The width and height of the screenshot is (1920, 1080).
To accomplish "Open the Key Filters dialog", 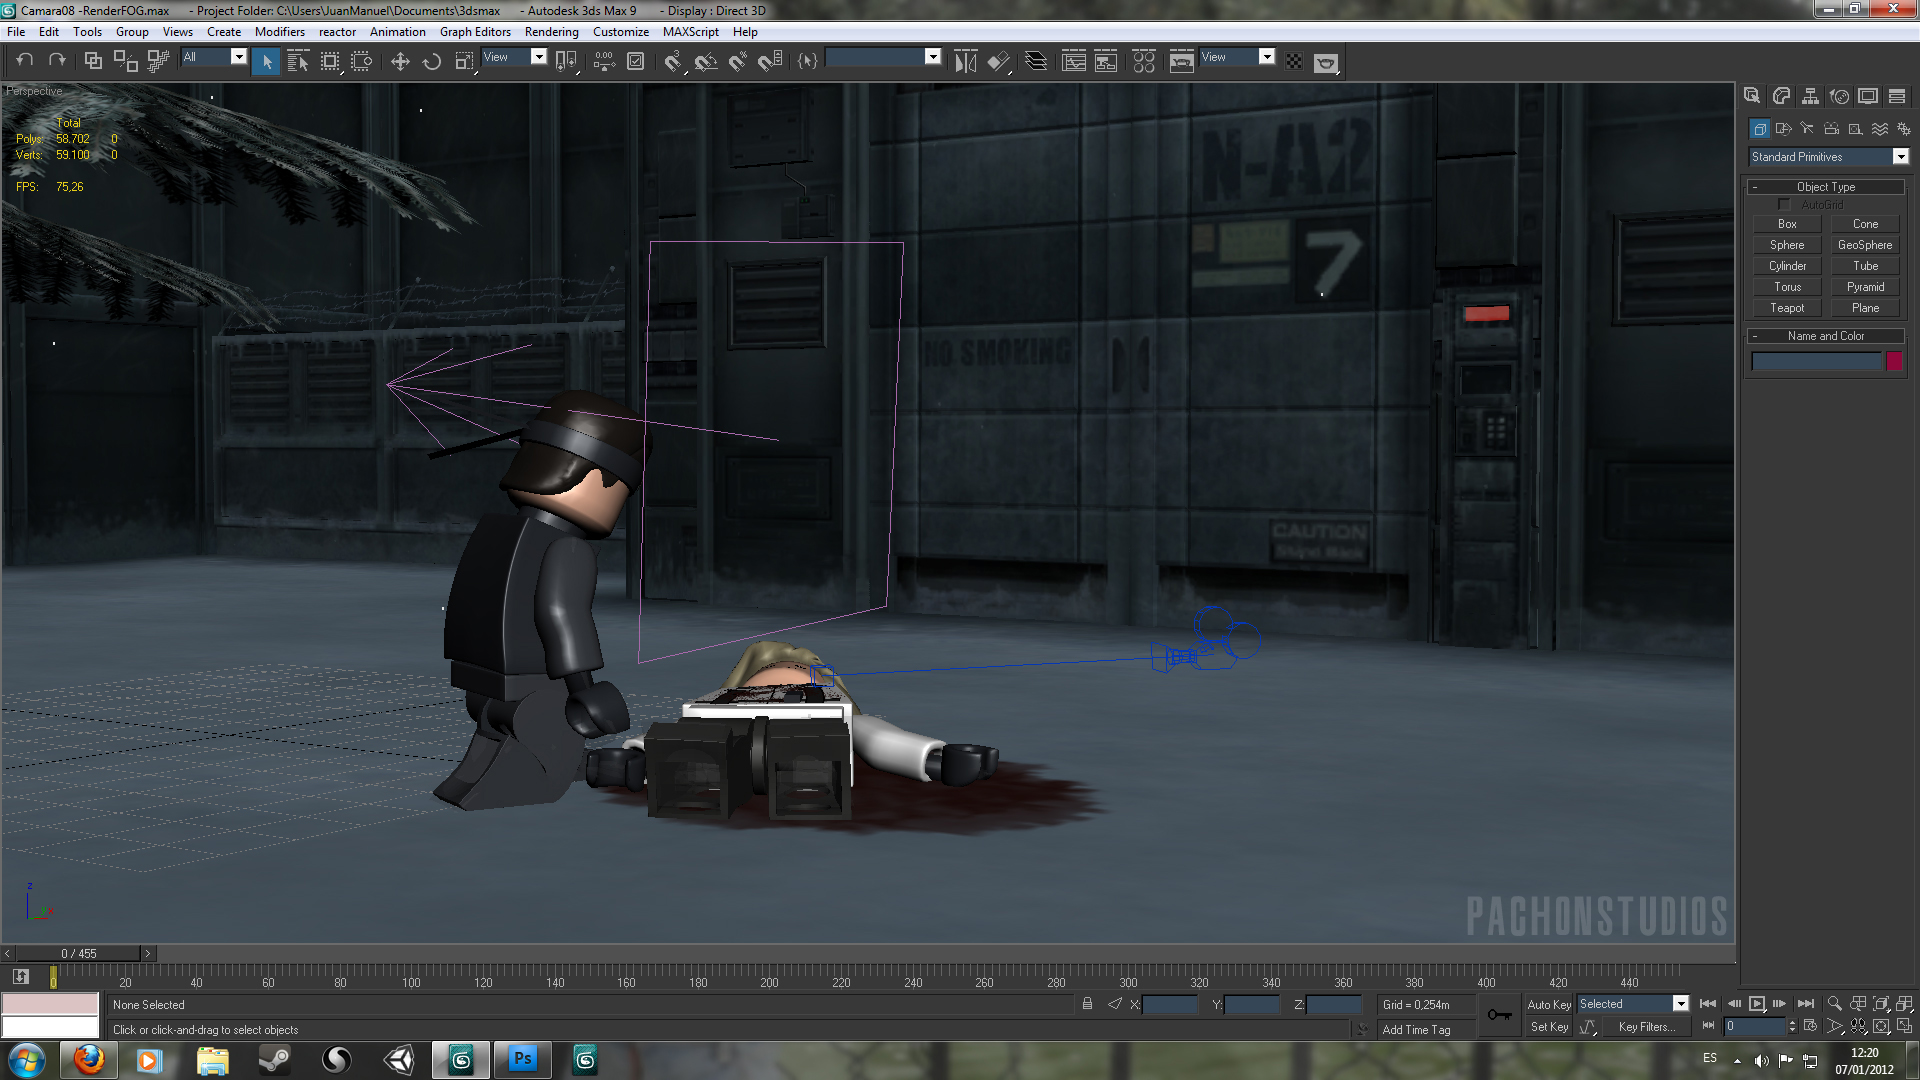I will coord(1645,1027).
